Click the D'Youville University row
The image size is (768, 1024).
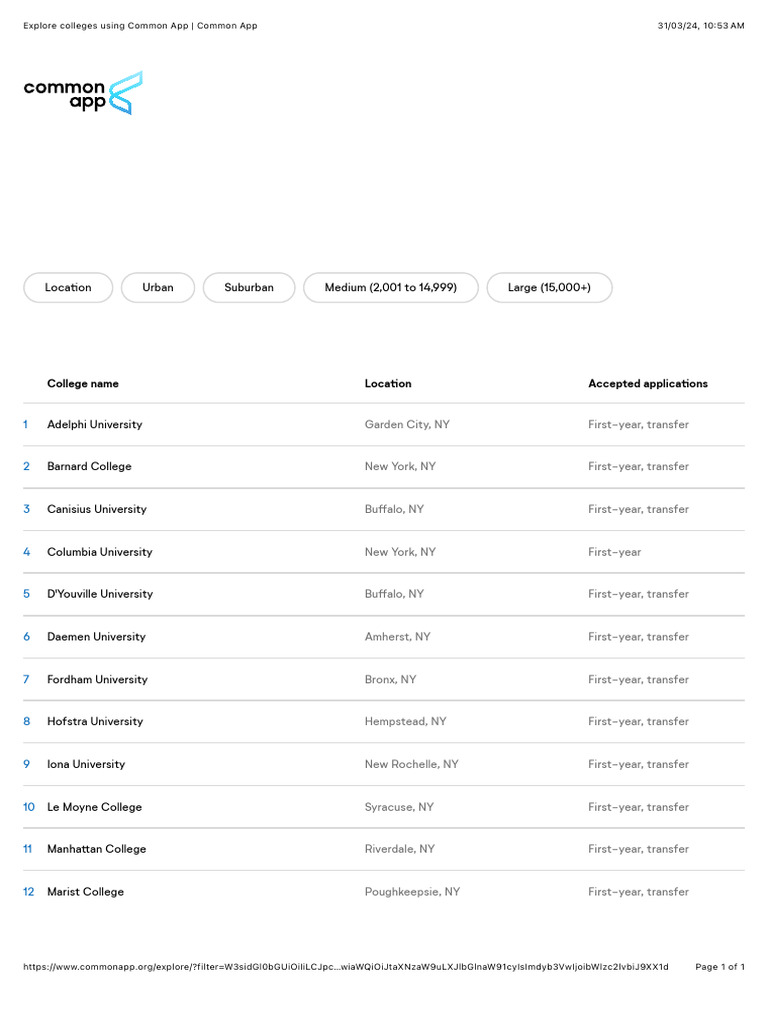pos(100,594)
